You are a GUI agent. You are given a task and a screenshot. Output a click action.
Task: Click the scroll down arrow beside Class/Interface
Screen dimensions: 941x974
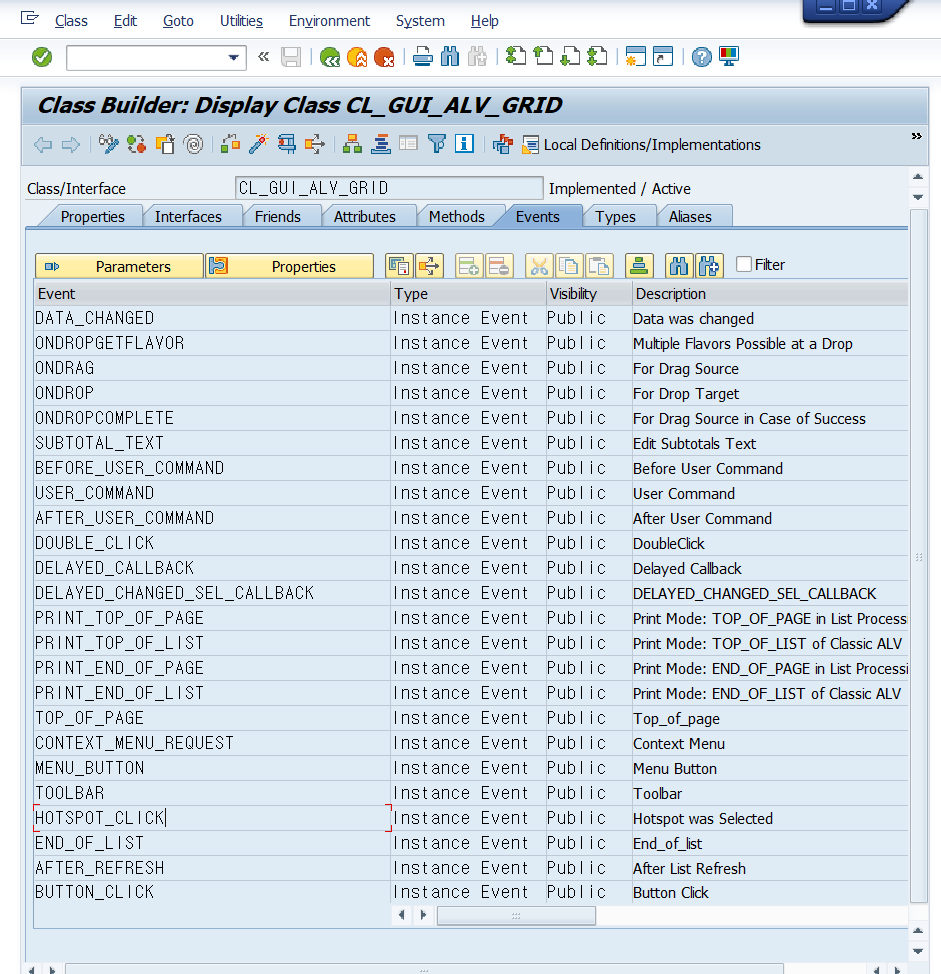click(x=917, y=198)
